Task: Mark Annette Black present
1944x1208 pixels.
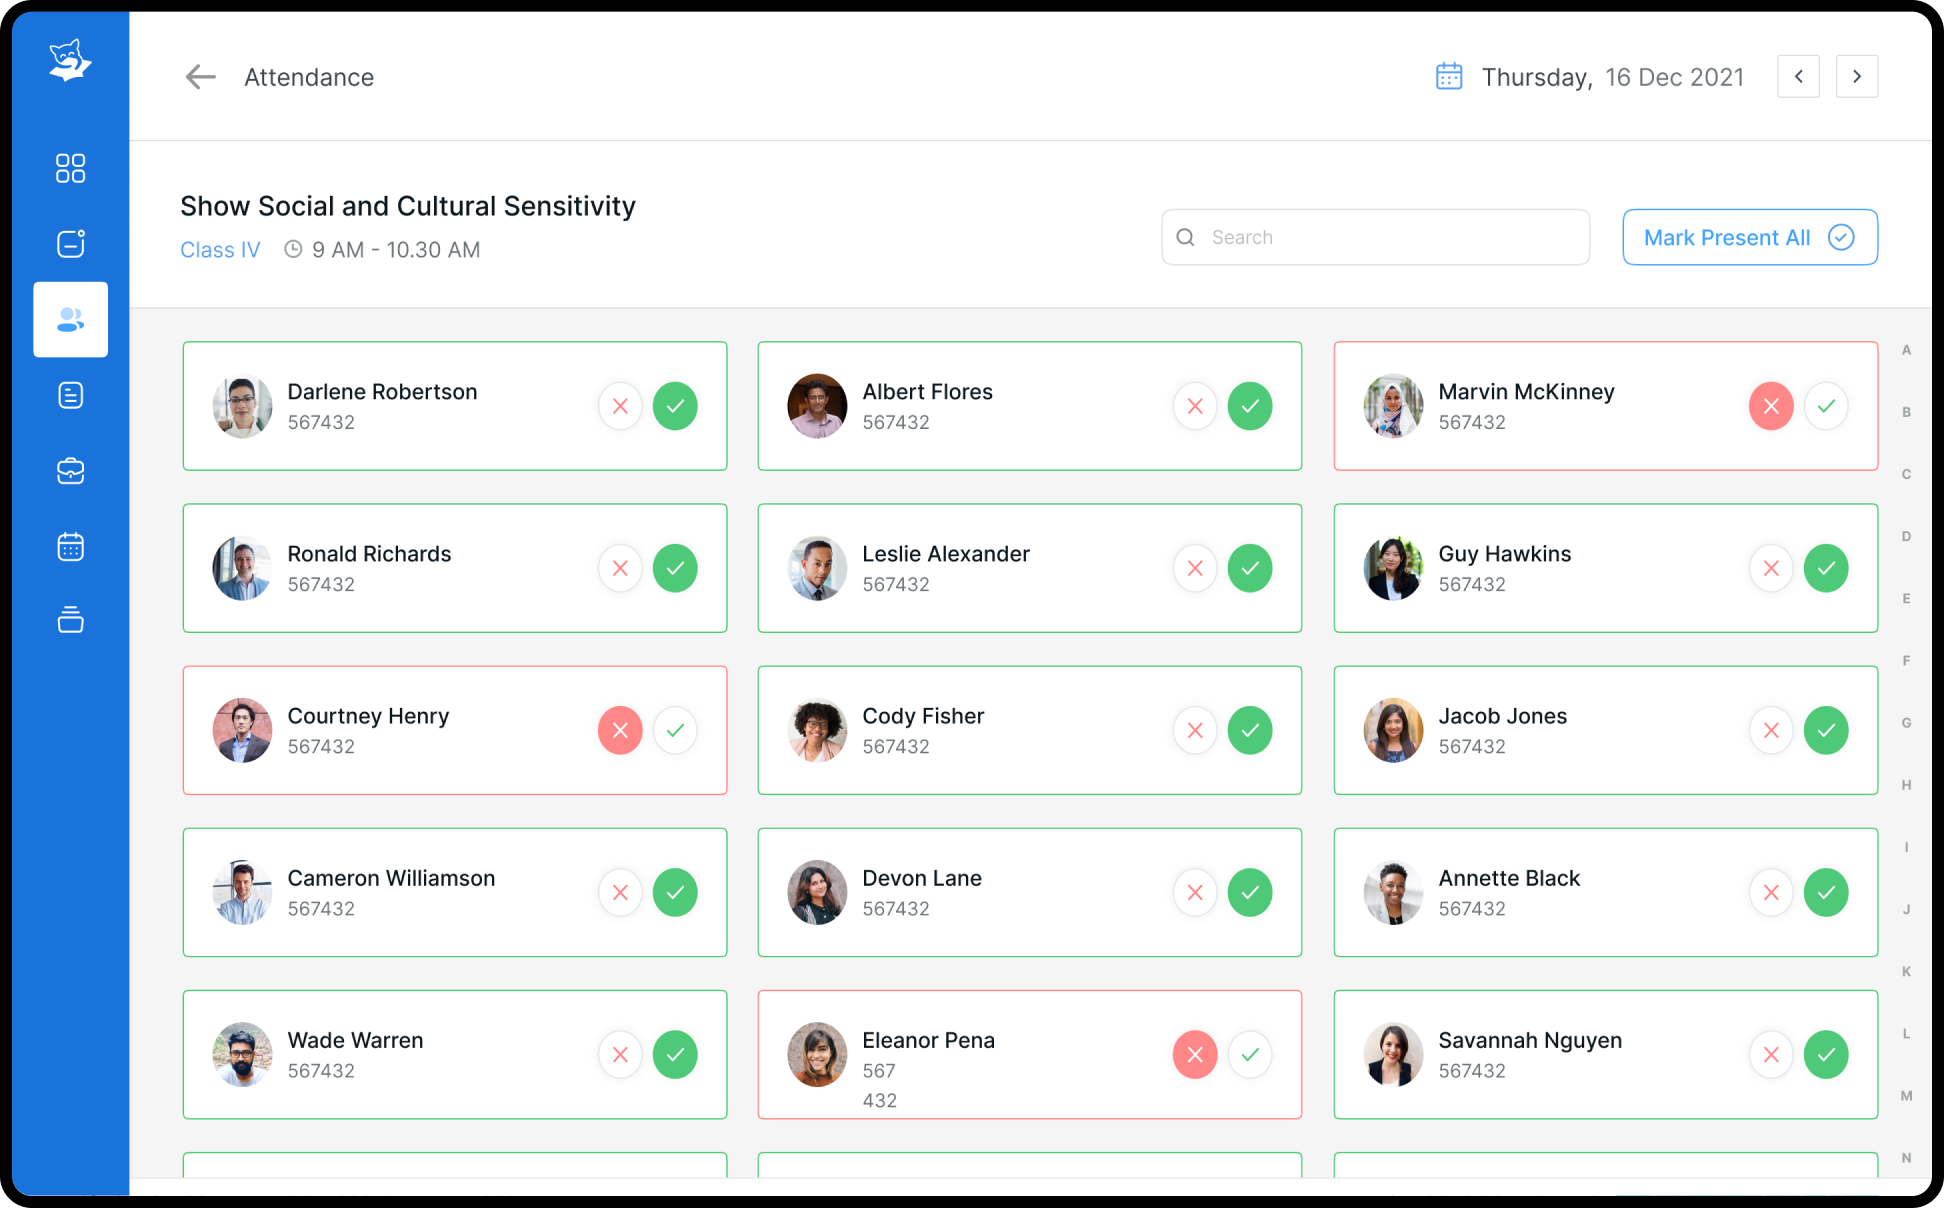Action: 1826,892
